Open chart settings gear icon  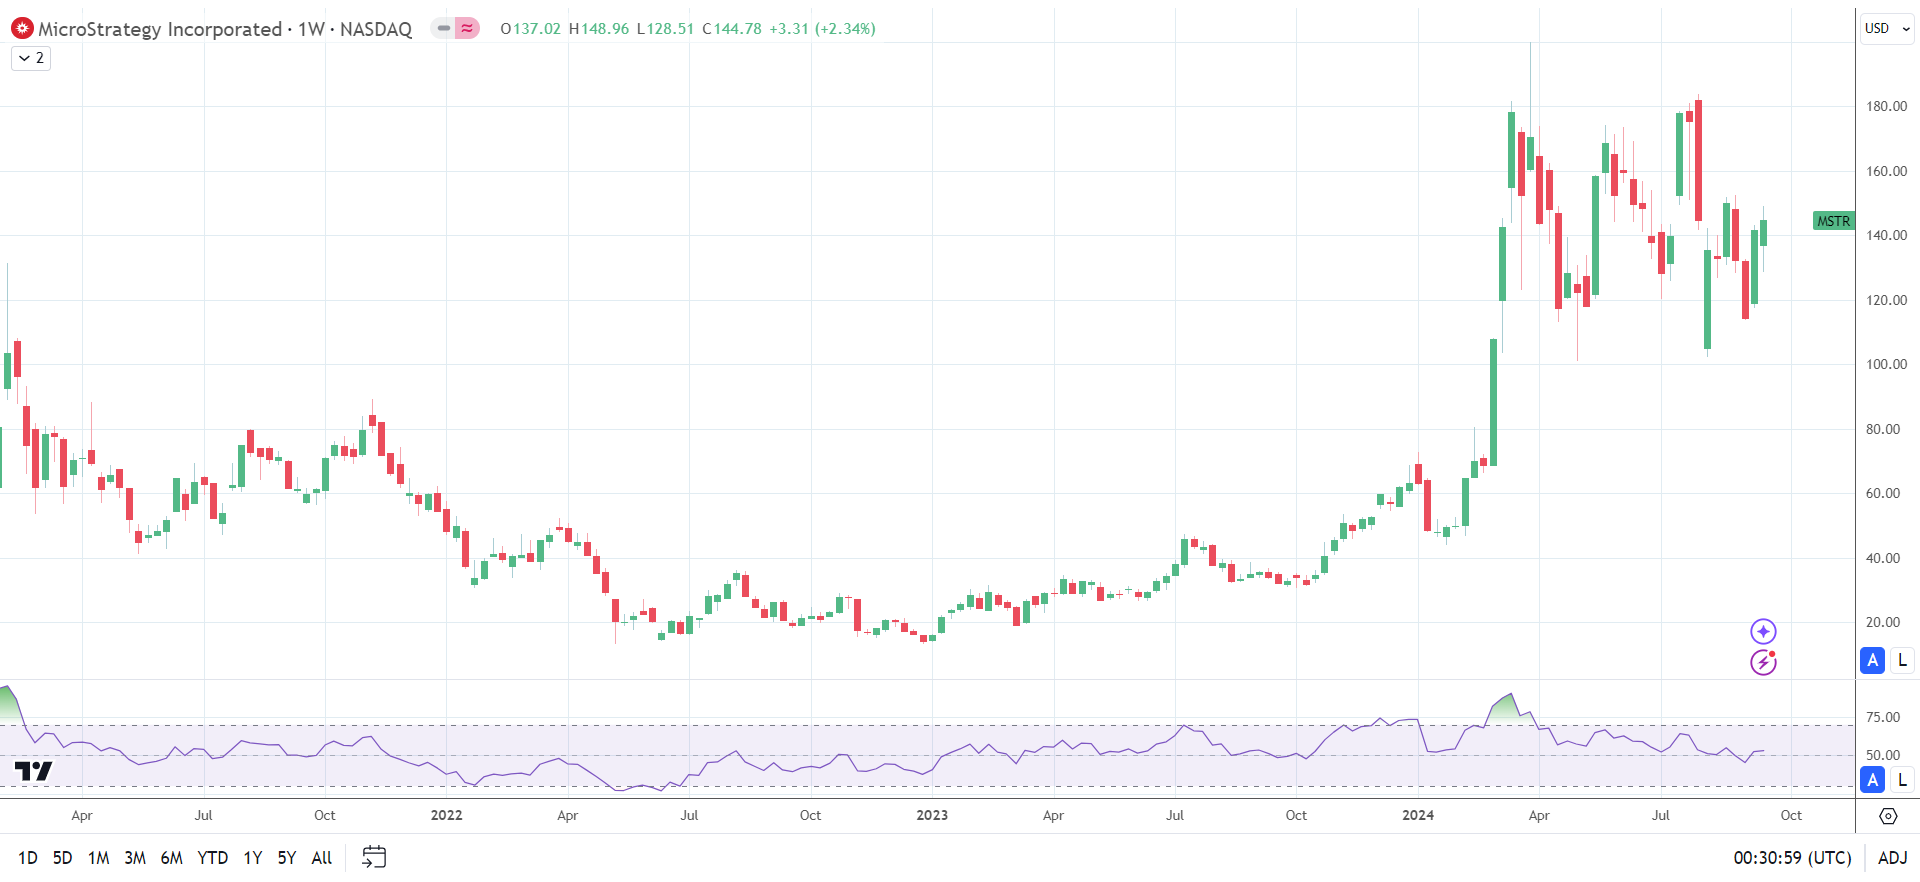1888,816
